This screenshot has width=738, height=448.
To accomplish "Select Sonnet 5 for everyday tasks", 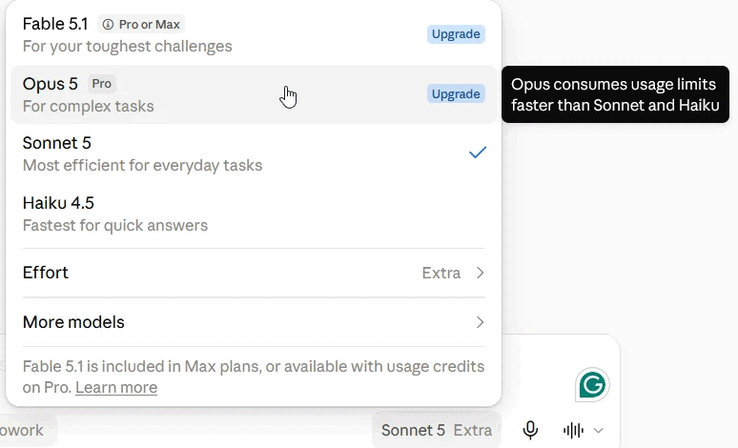I will (x=254, y=154).
